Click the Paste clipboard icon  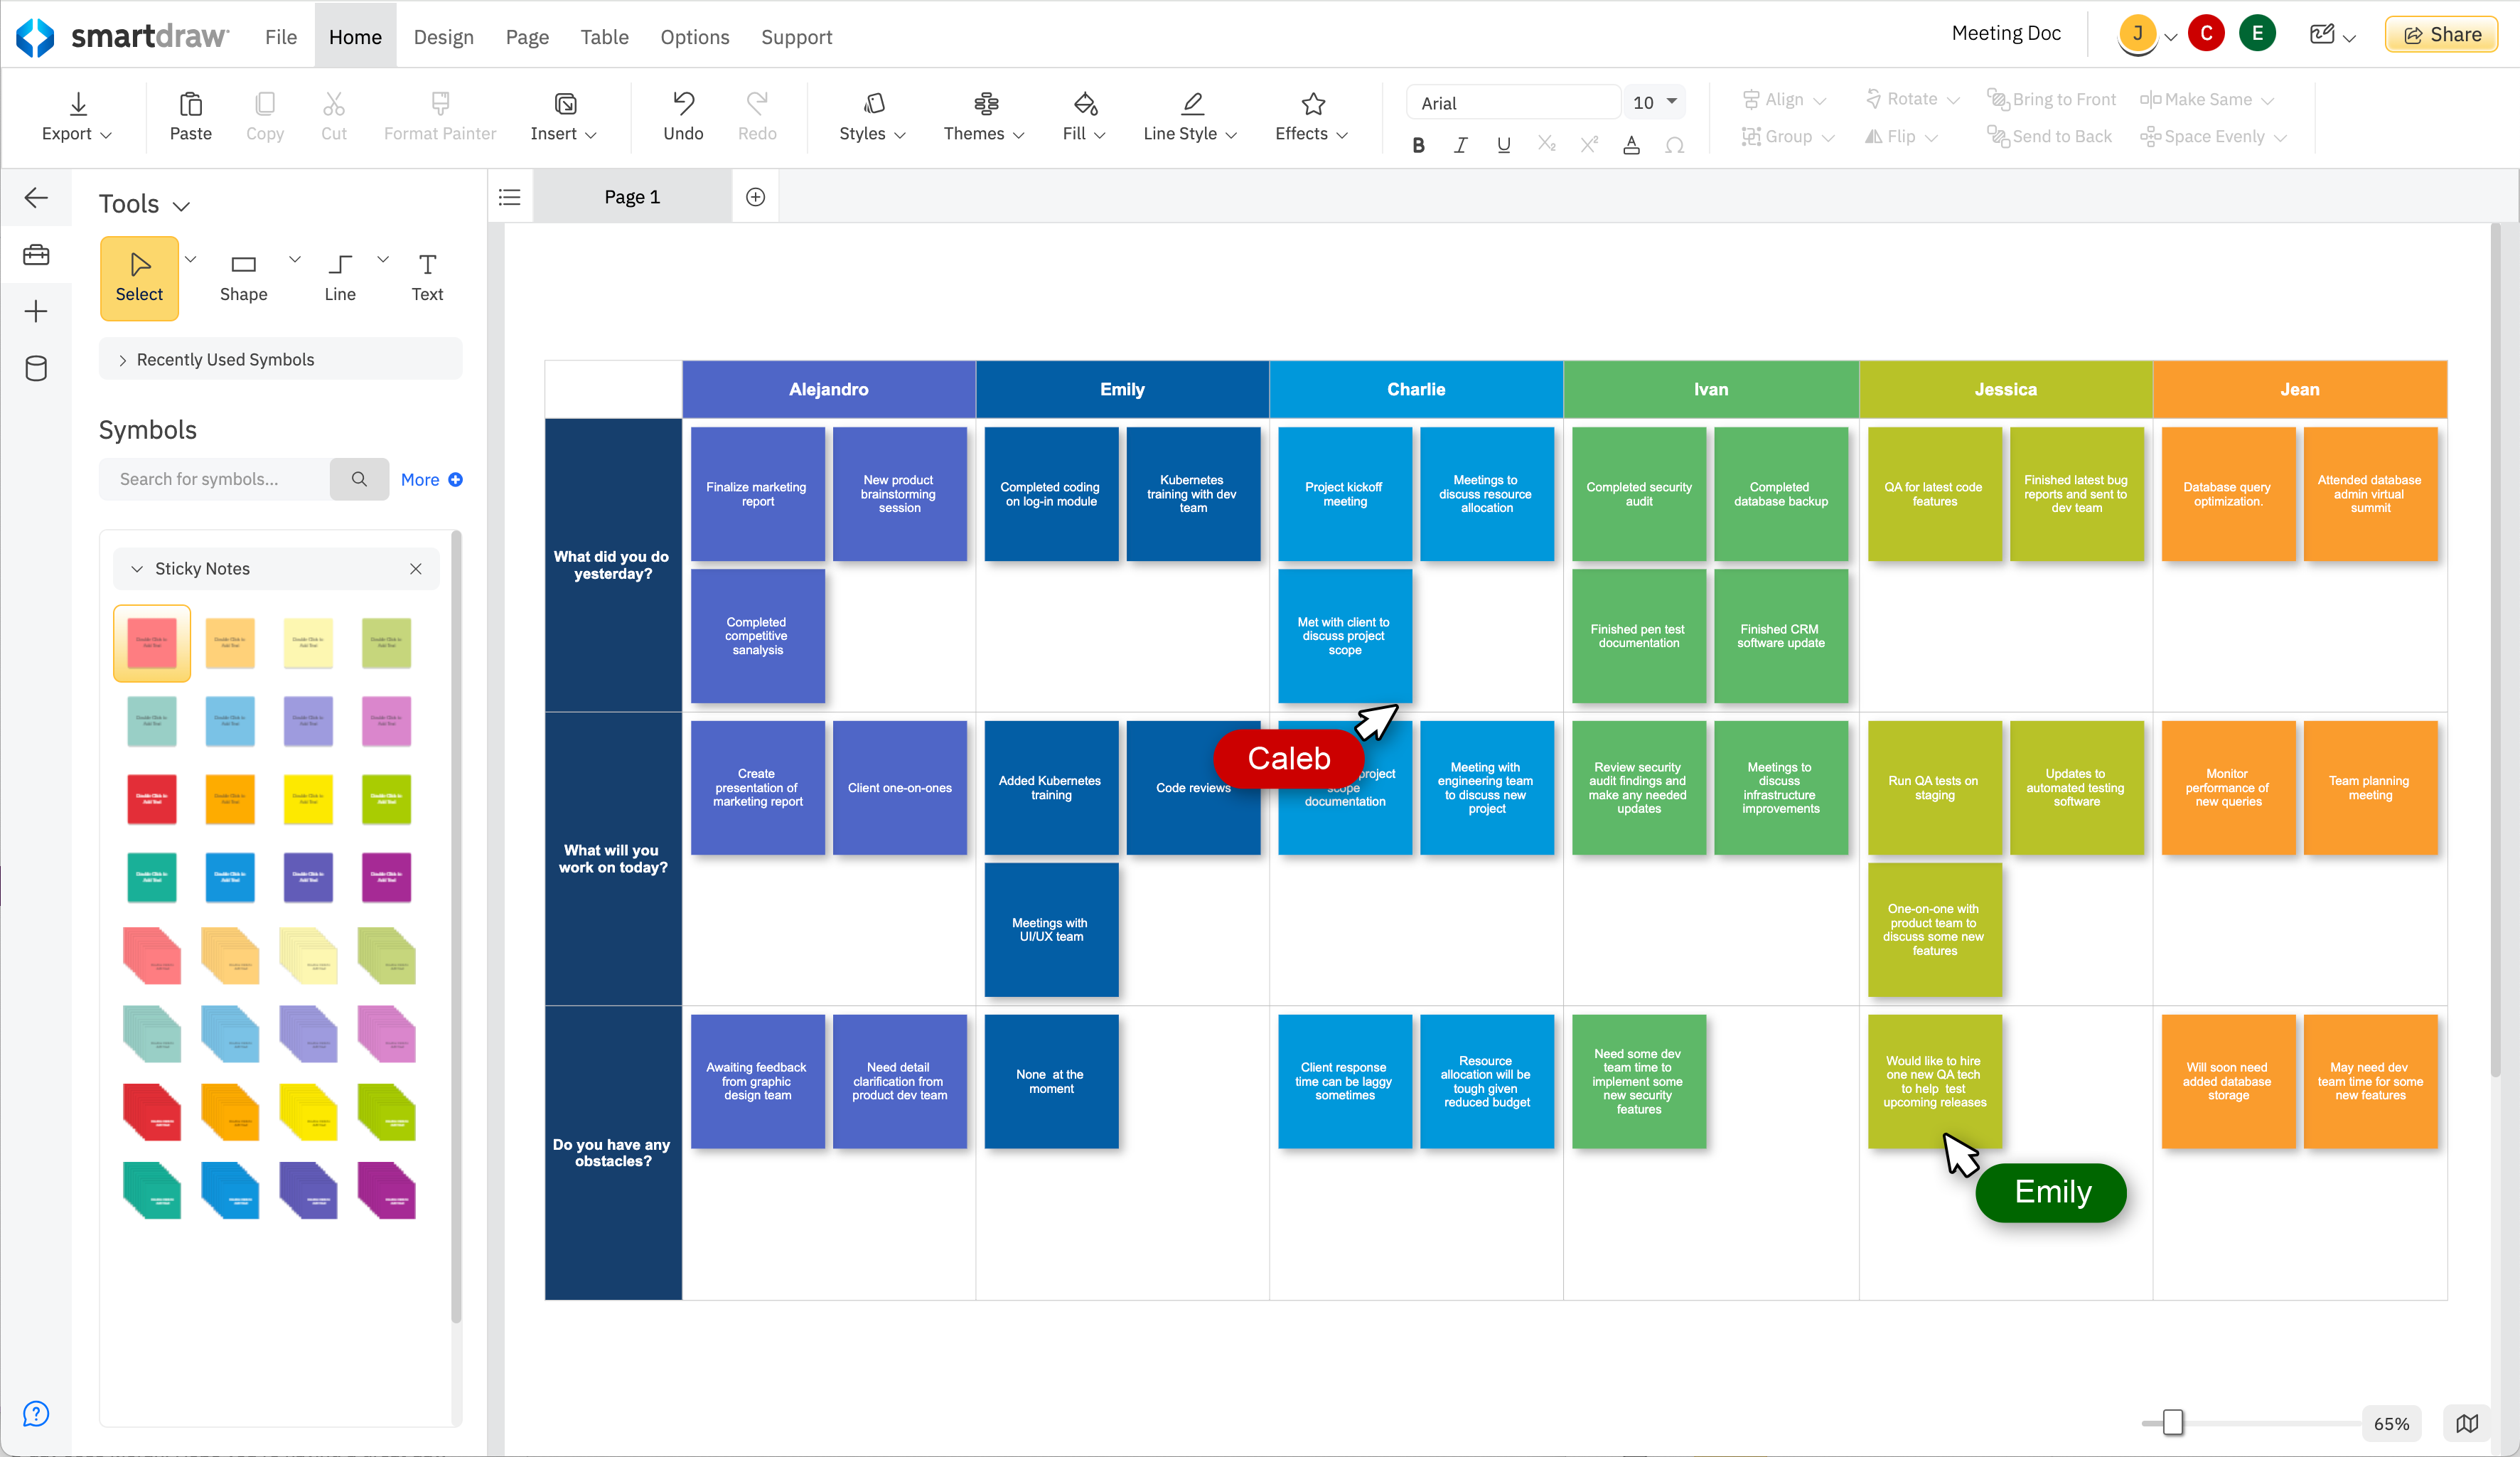coord(190,104)
